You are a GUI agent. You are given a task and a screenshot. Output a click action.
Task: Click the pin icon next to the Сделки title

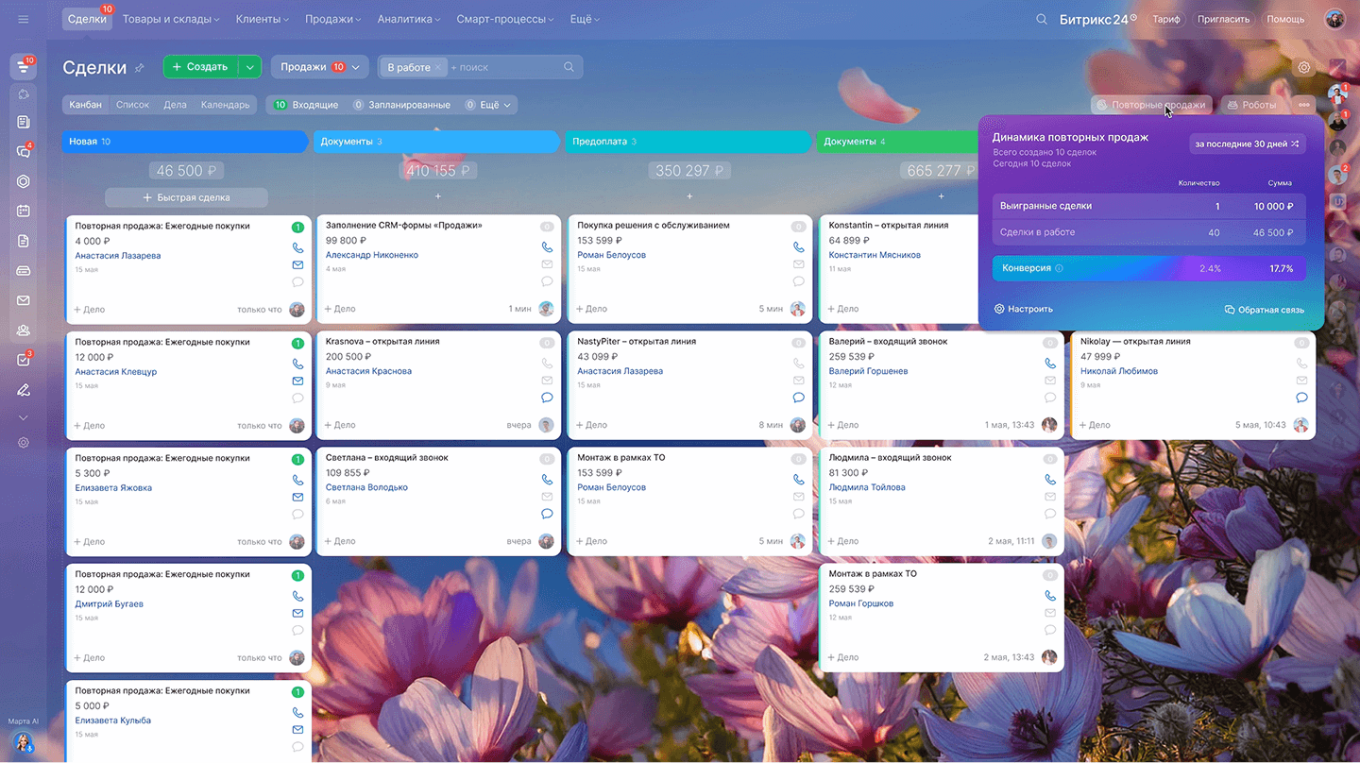(x=139, y=68)
